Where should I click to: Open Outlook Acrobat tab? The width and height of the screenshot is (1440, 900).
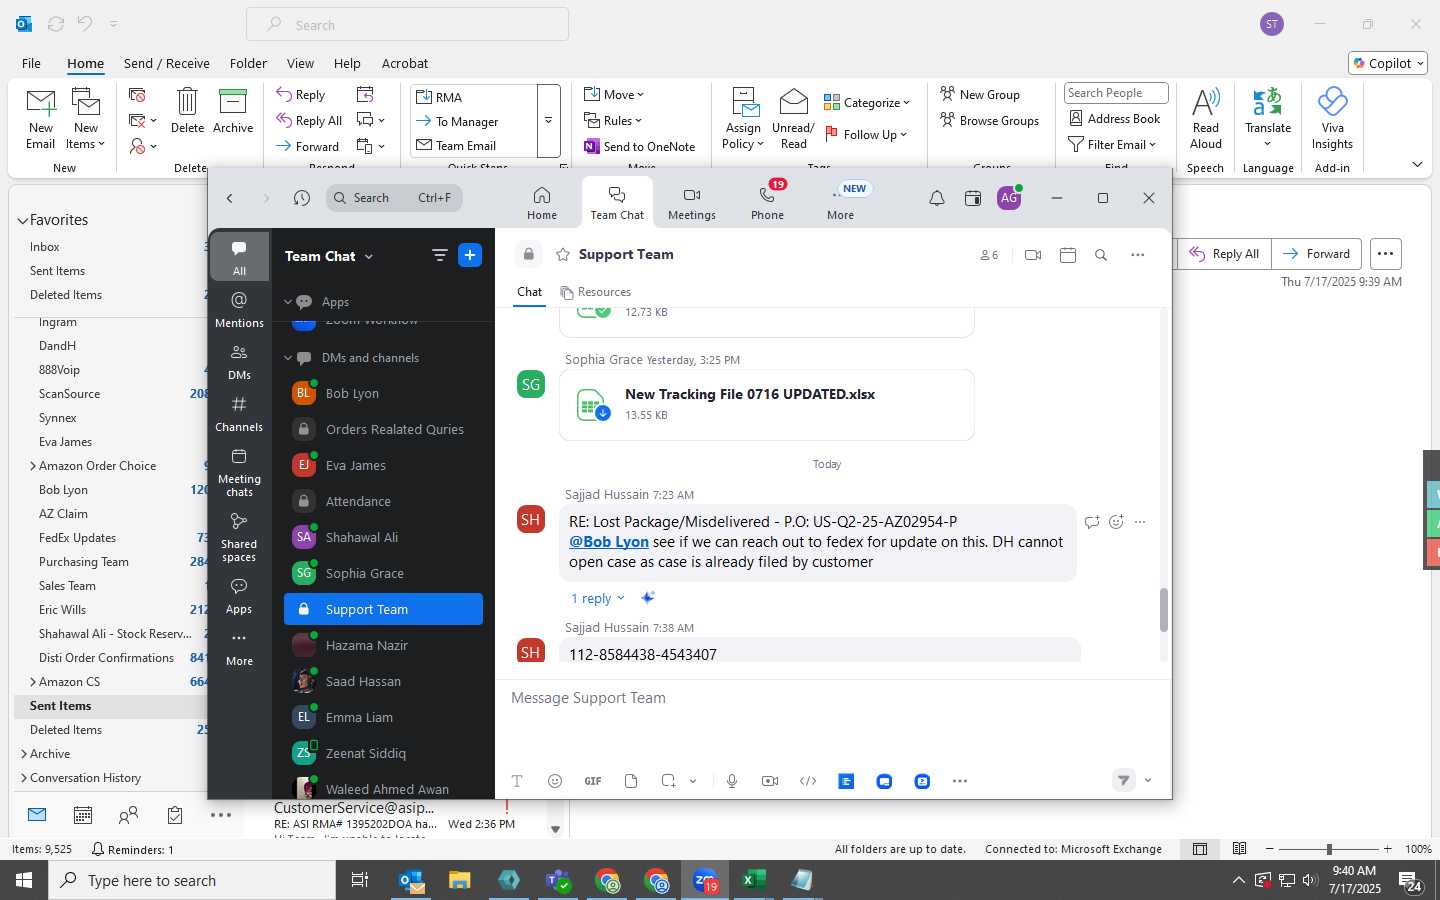coord(405,63)
